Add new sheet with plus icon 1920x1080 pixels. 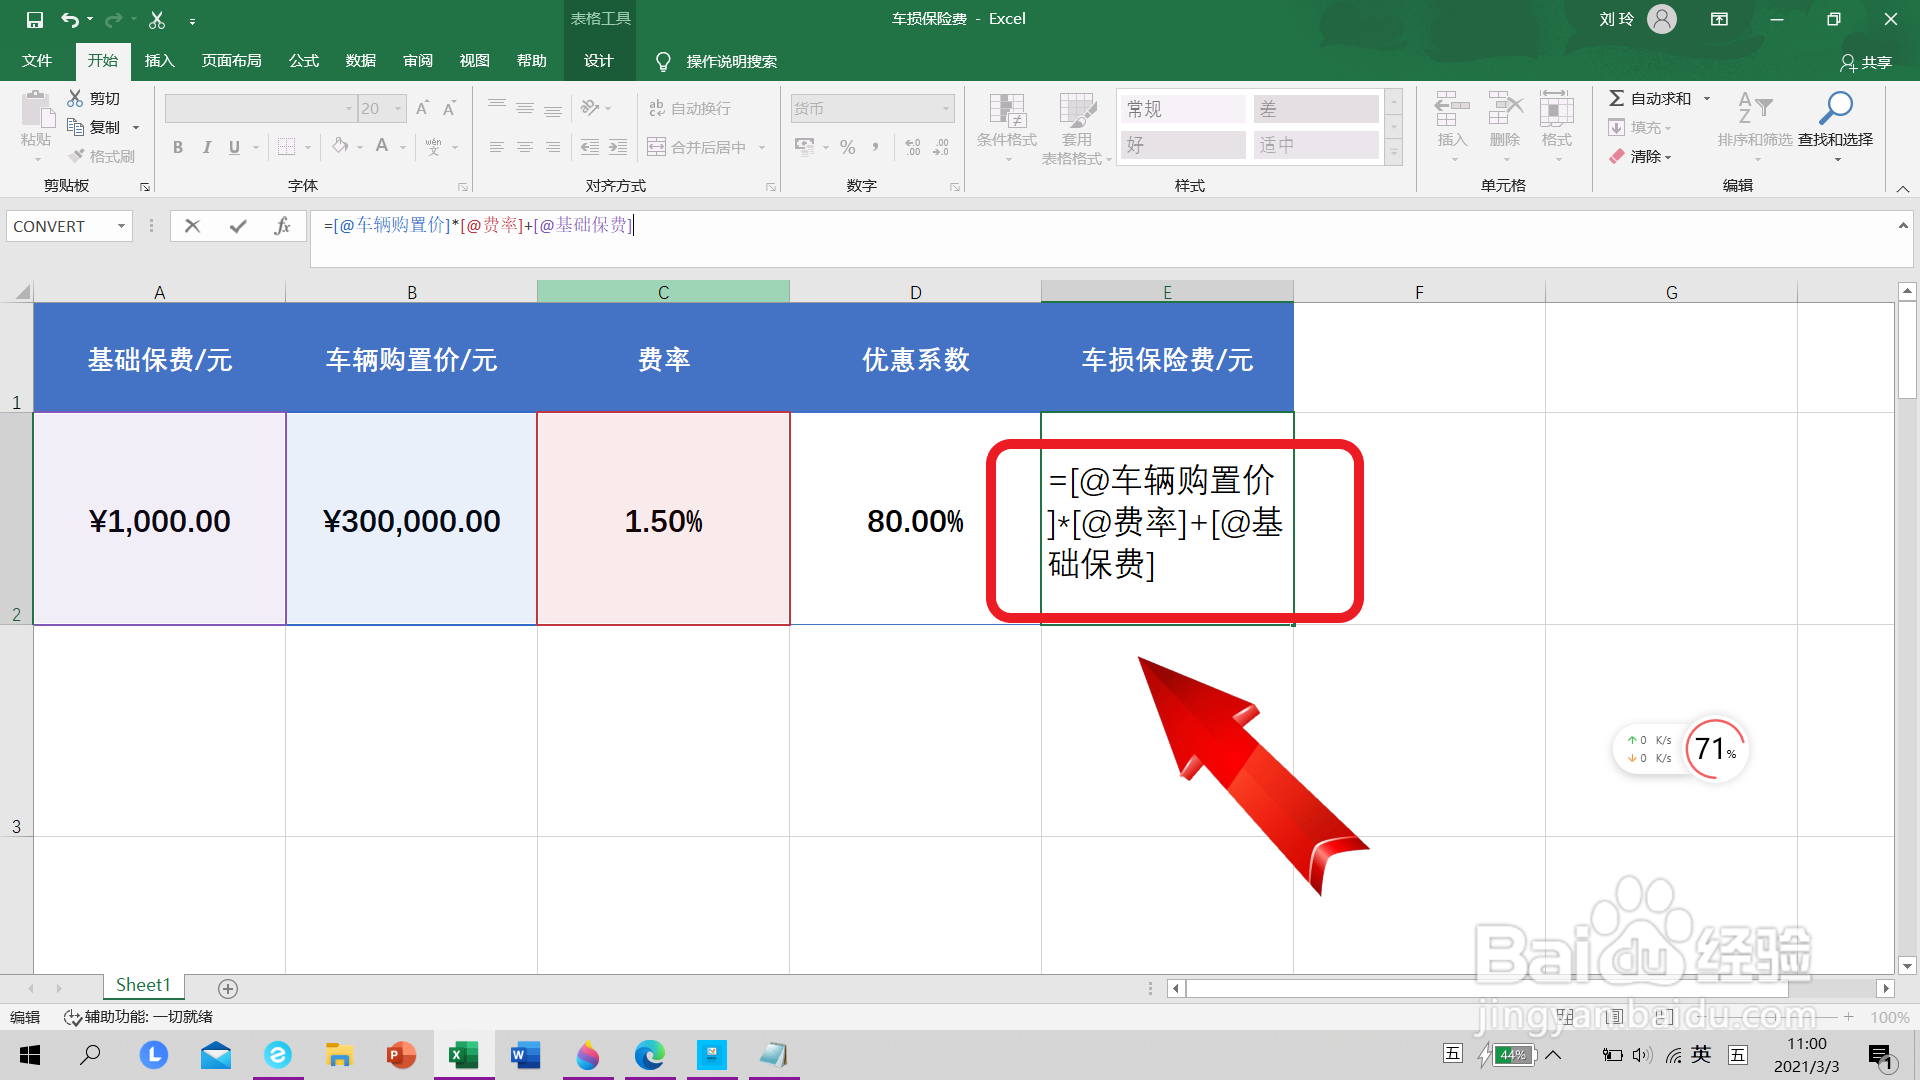click(228, 988)
